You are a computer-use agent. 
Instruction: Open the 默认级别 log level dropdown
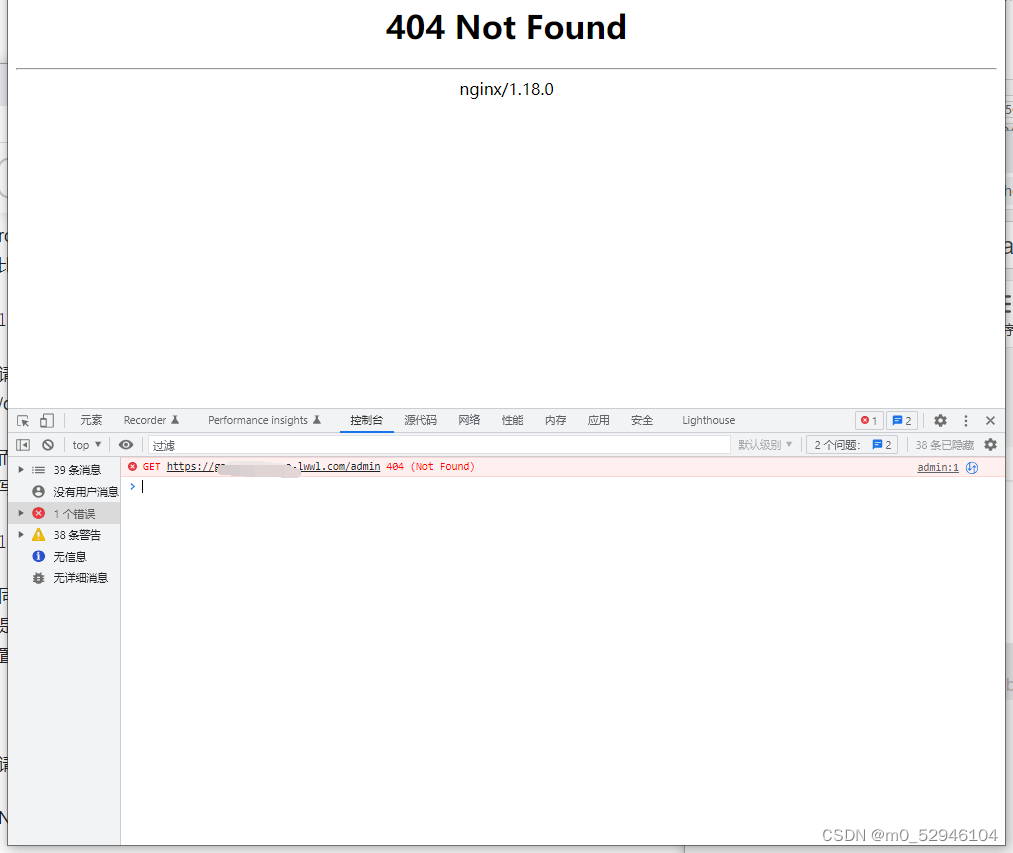[x=765, y=444]
